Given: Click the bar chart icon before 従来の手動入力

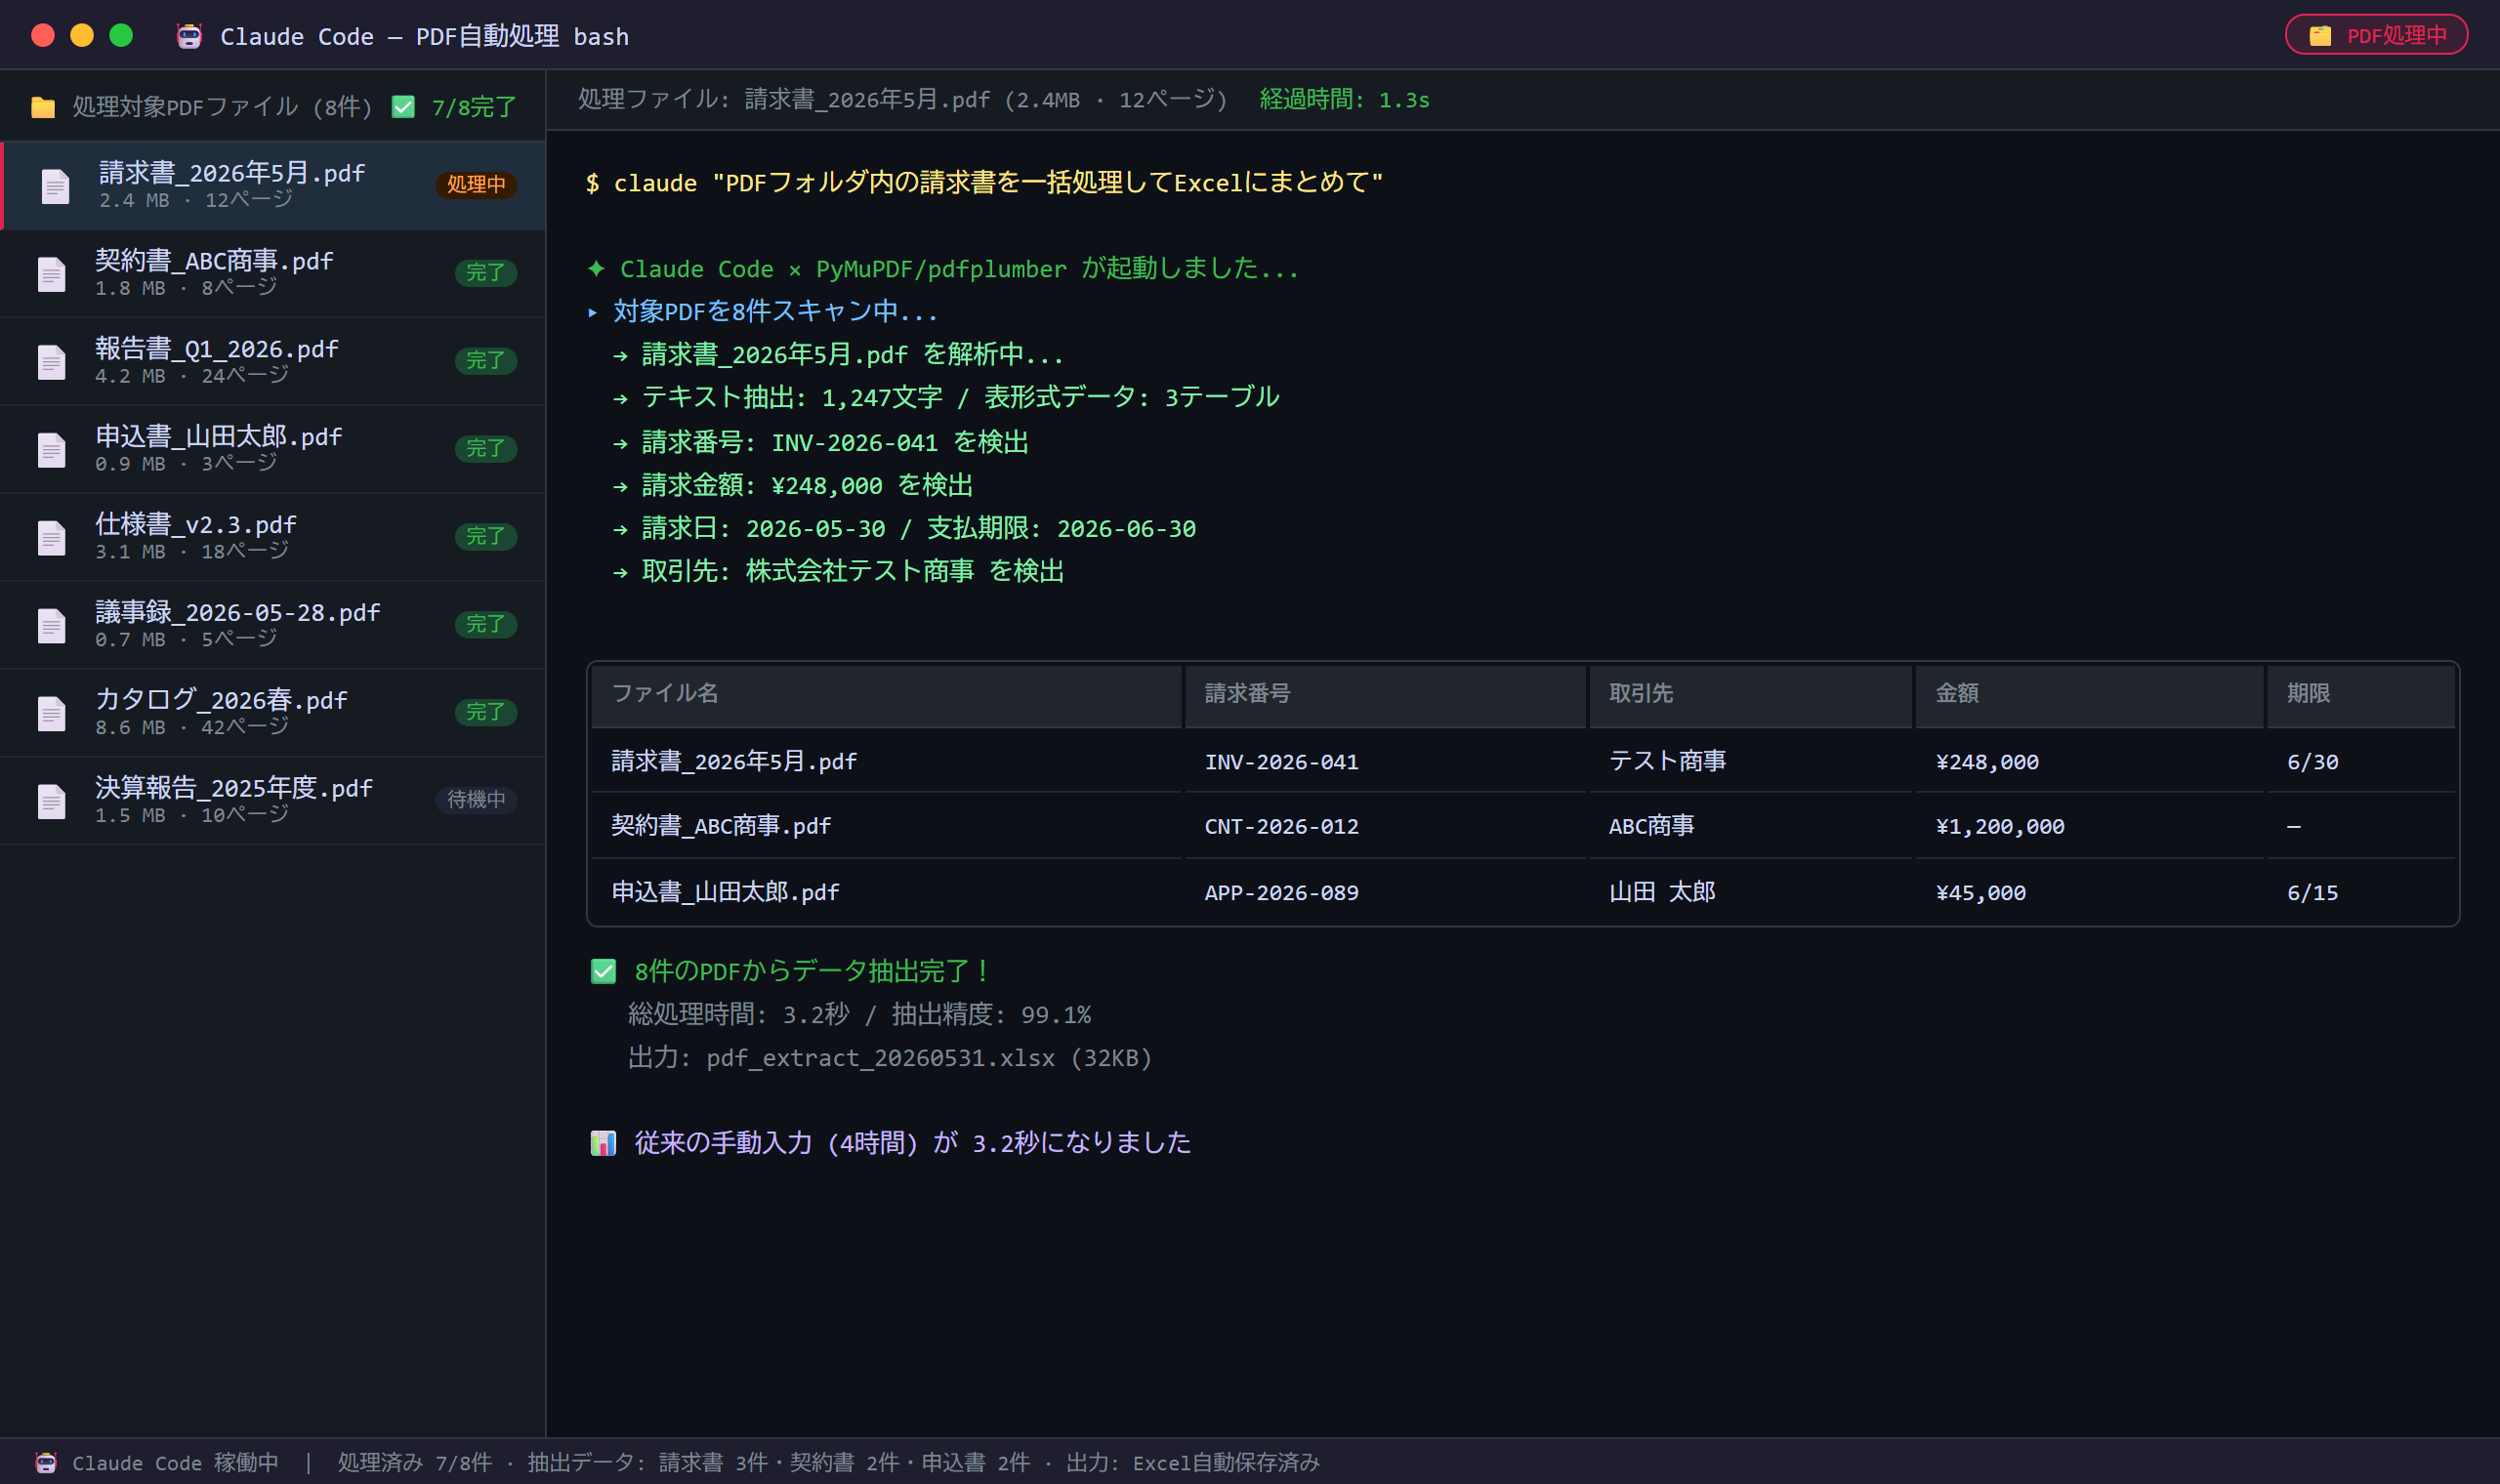Looking at the screenshot, I should click(x=603, y=1143).
